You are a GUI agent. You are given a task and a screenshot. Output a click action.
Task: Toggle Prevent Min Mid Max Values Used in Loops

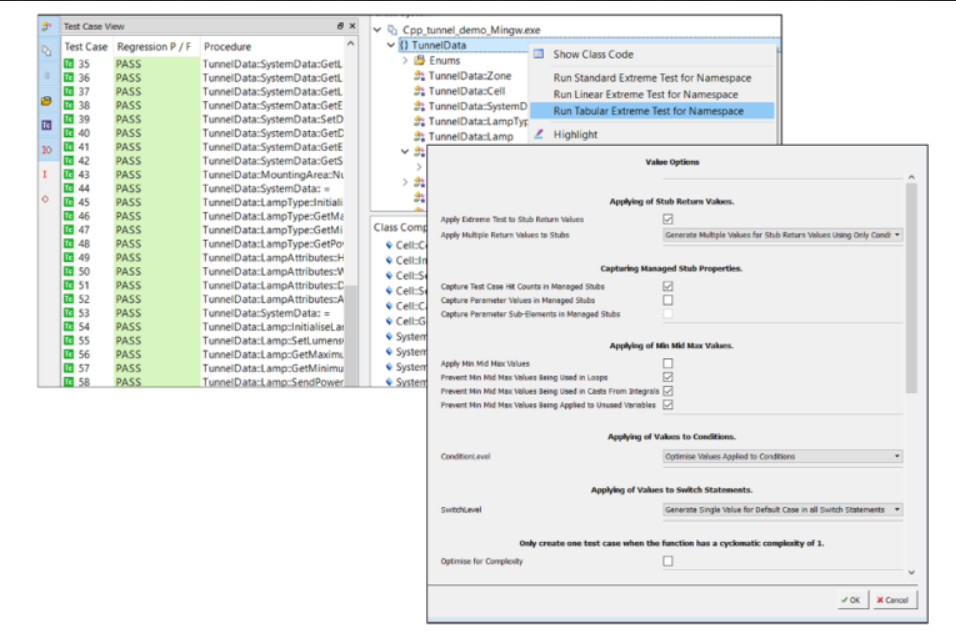click(x=668, y=377)
